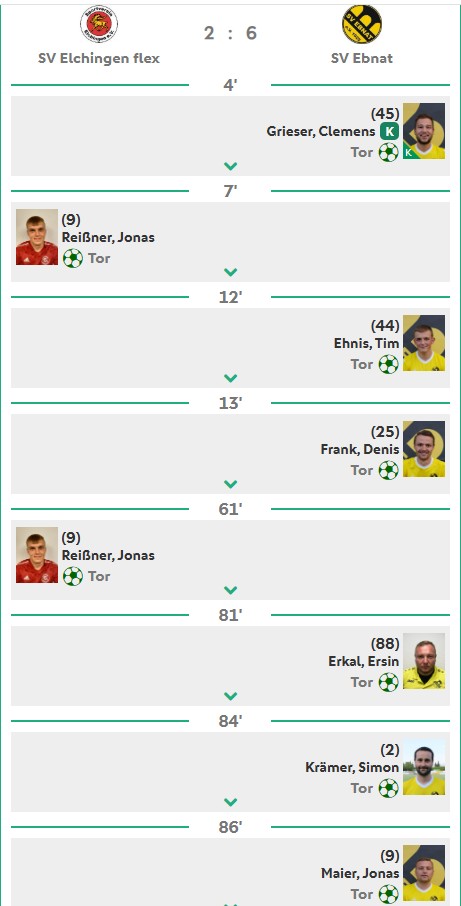Click Simon Krämer player photo

(424, 767)
